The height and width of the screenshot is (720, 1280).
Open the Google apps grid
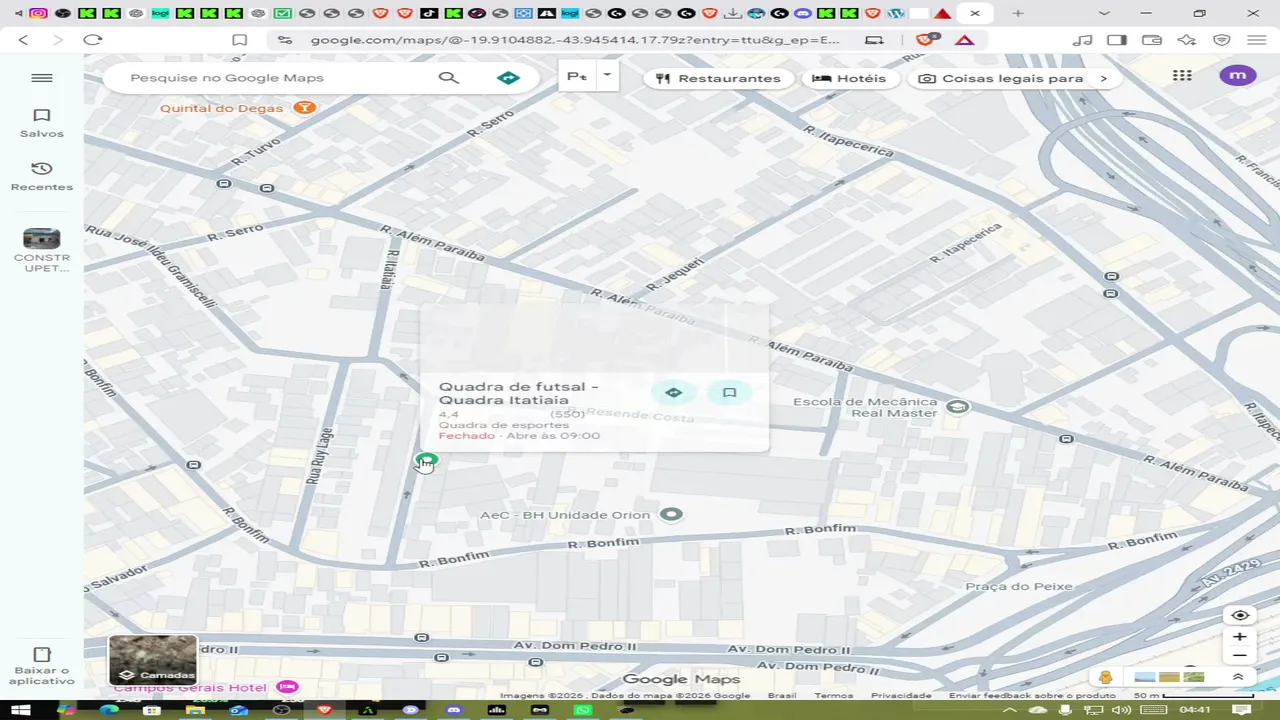click(x=1182, y=76)
